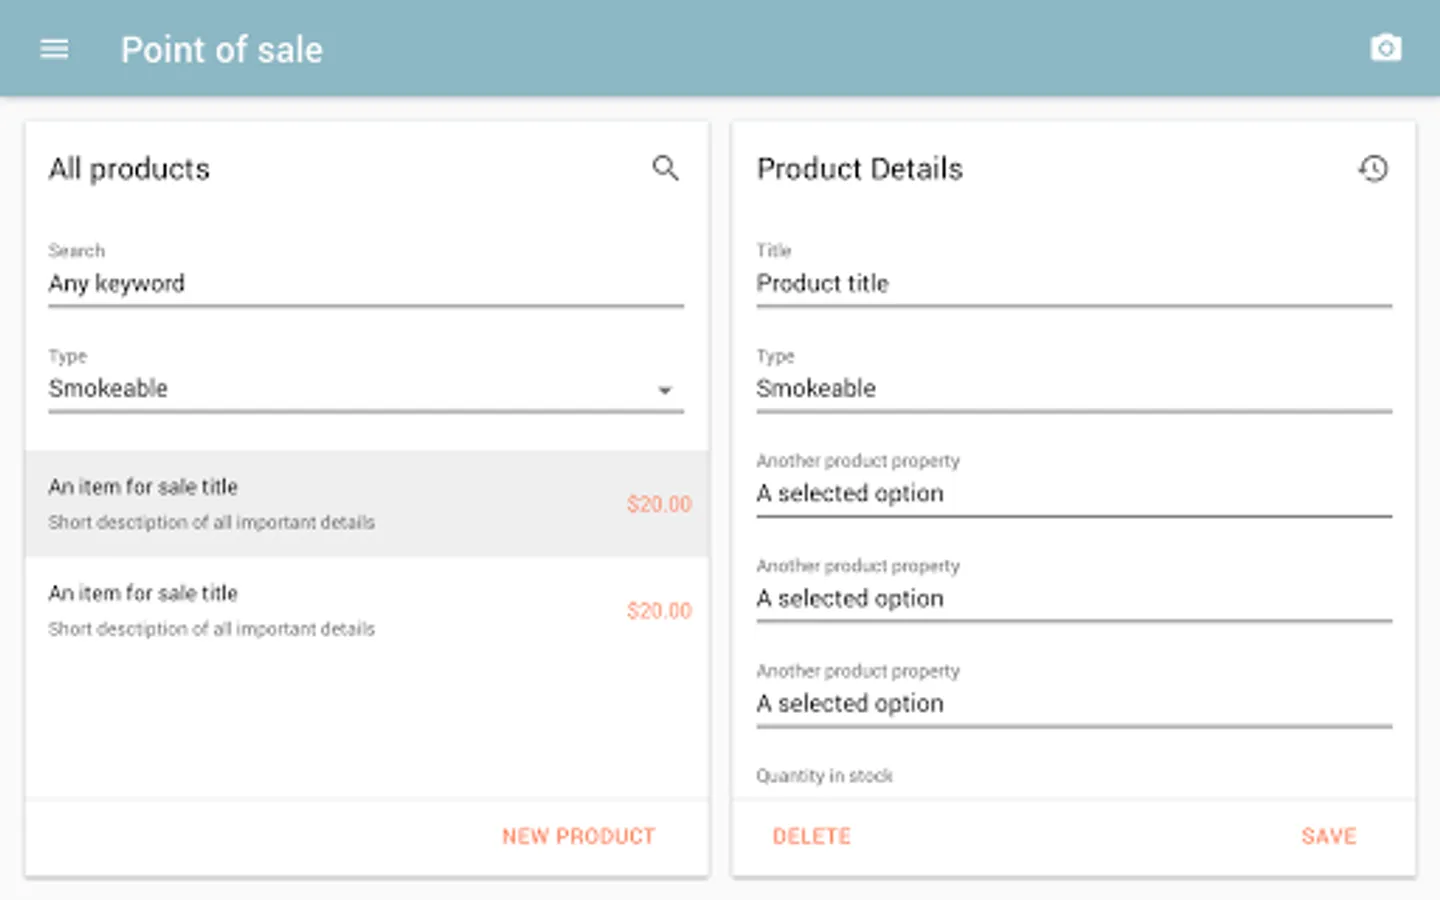
Task: Click the 'All products' panel heading
Action: (x=129, y=169)
